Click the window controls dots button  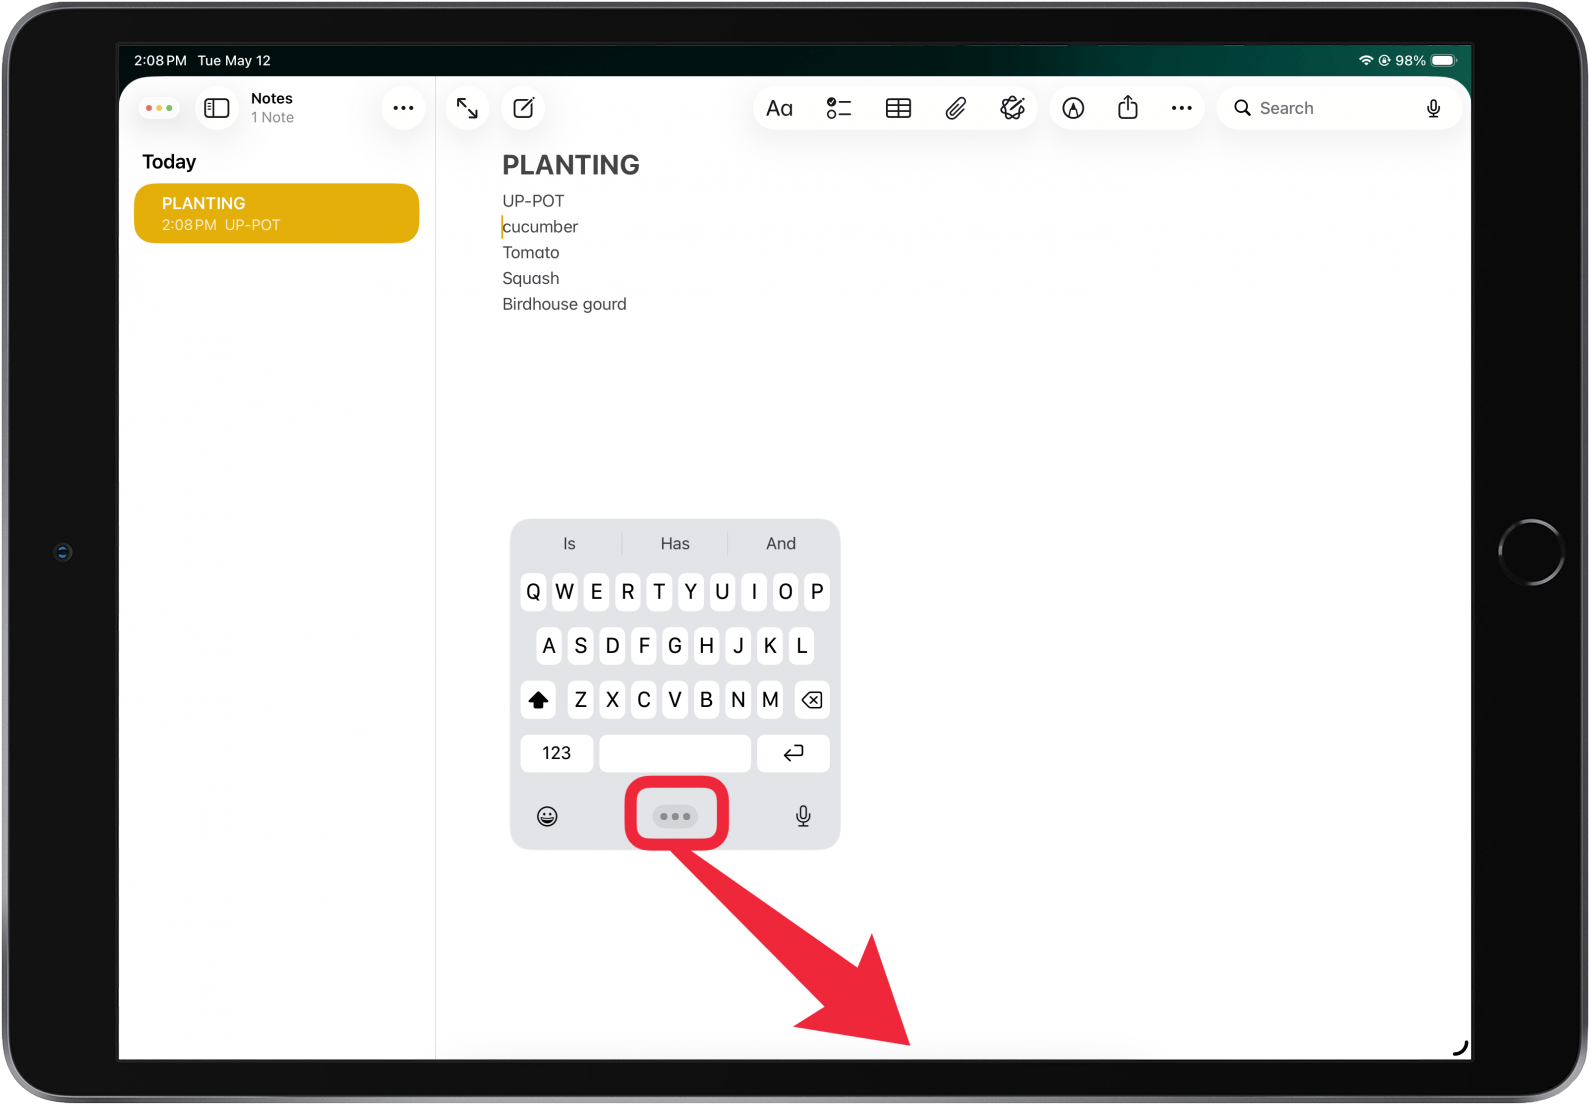click(159, 108)
